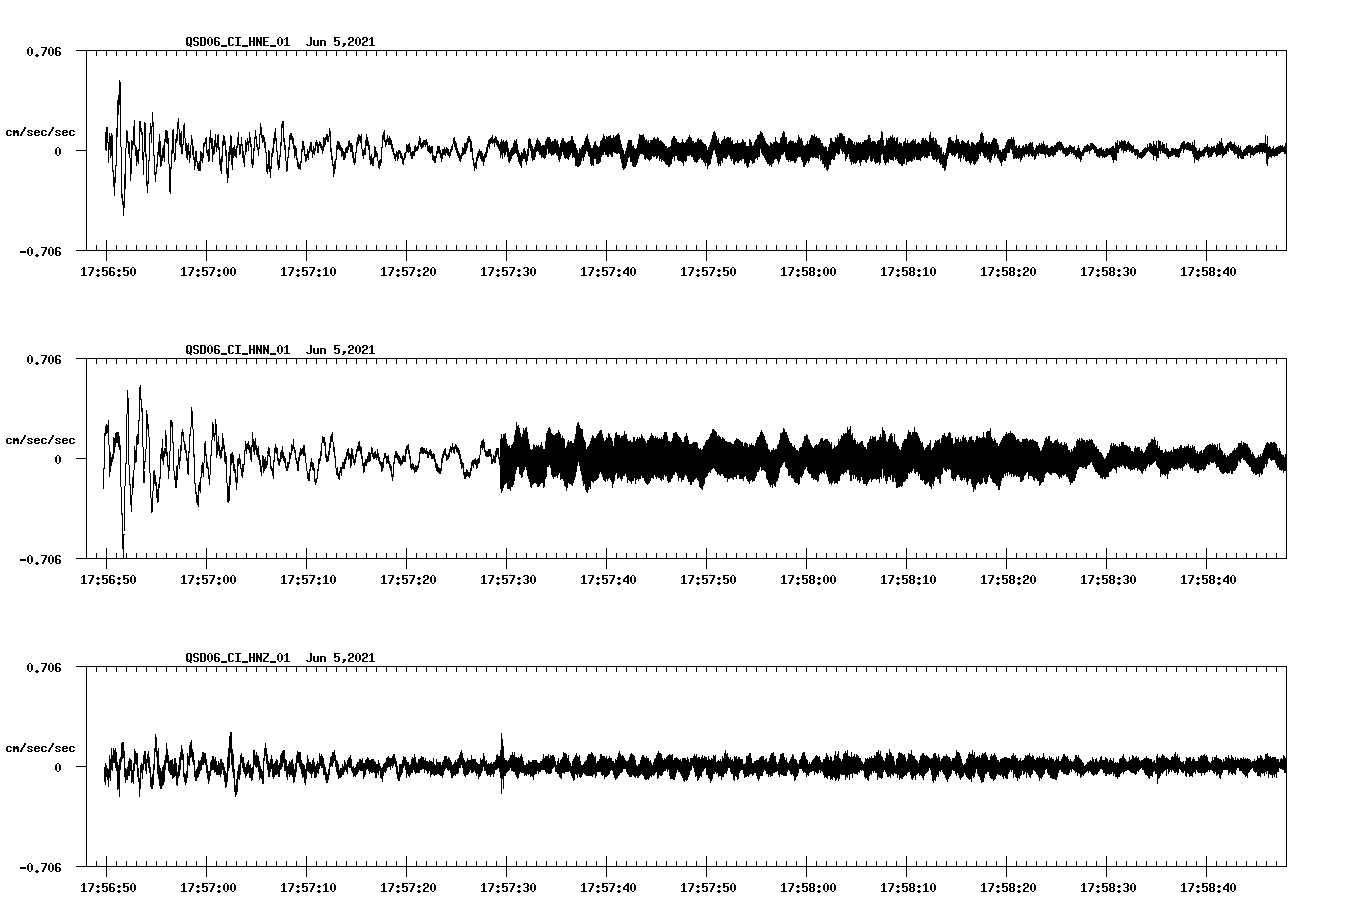Click 17:56:50 time label under HNZ plot
The height and width of the screenshot is (924, 1358).
pos(107,888)
